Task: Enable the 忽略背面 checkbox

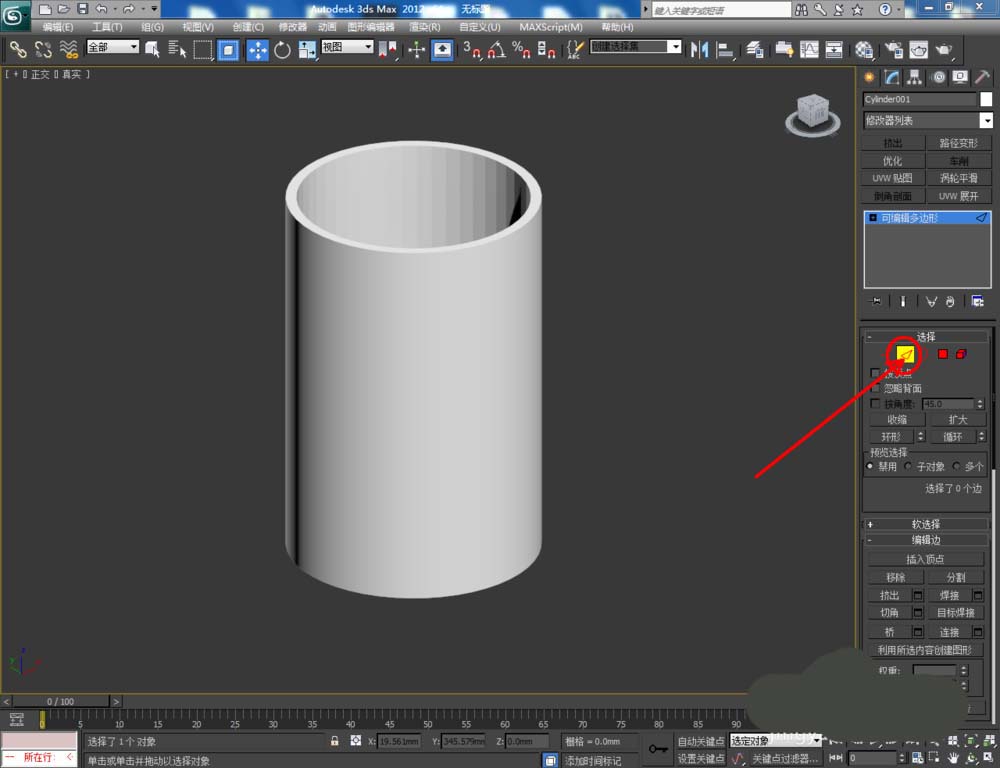Action: [876, 388]
